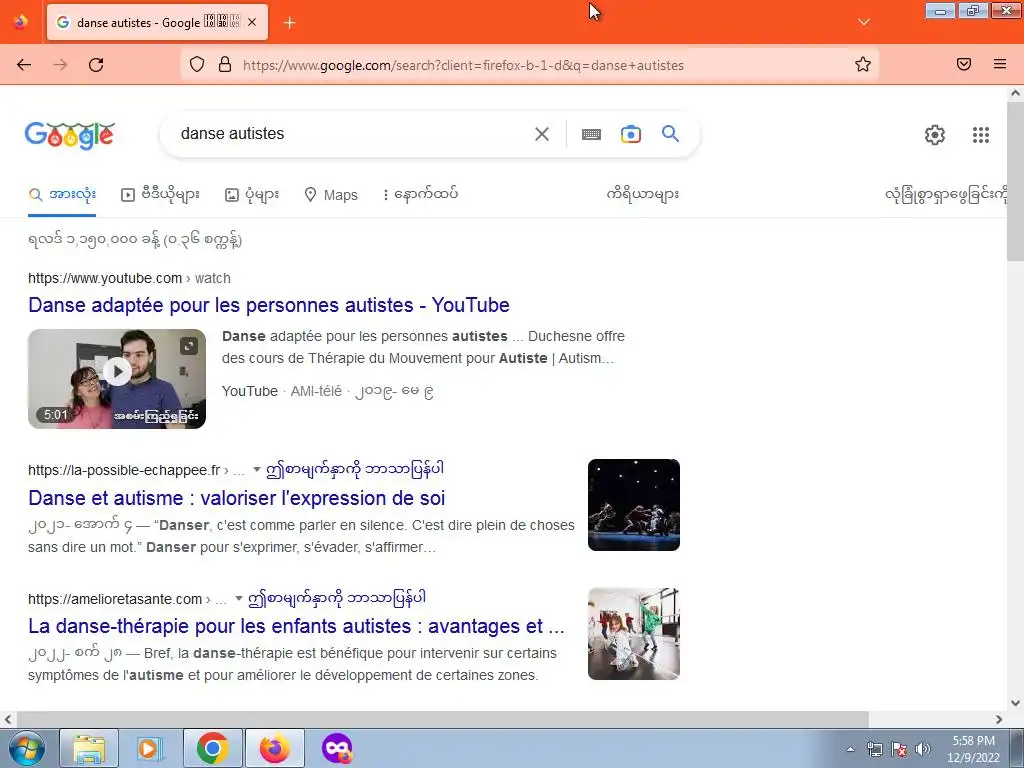Bookmark this page with the star
The image size is (1024, 768).
(863, 65)
